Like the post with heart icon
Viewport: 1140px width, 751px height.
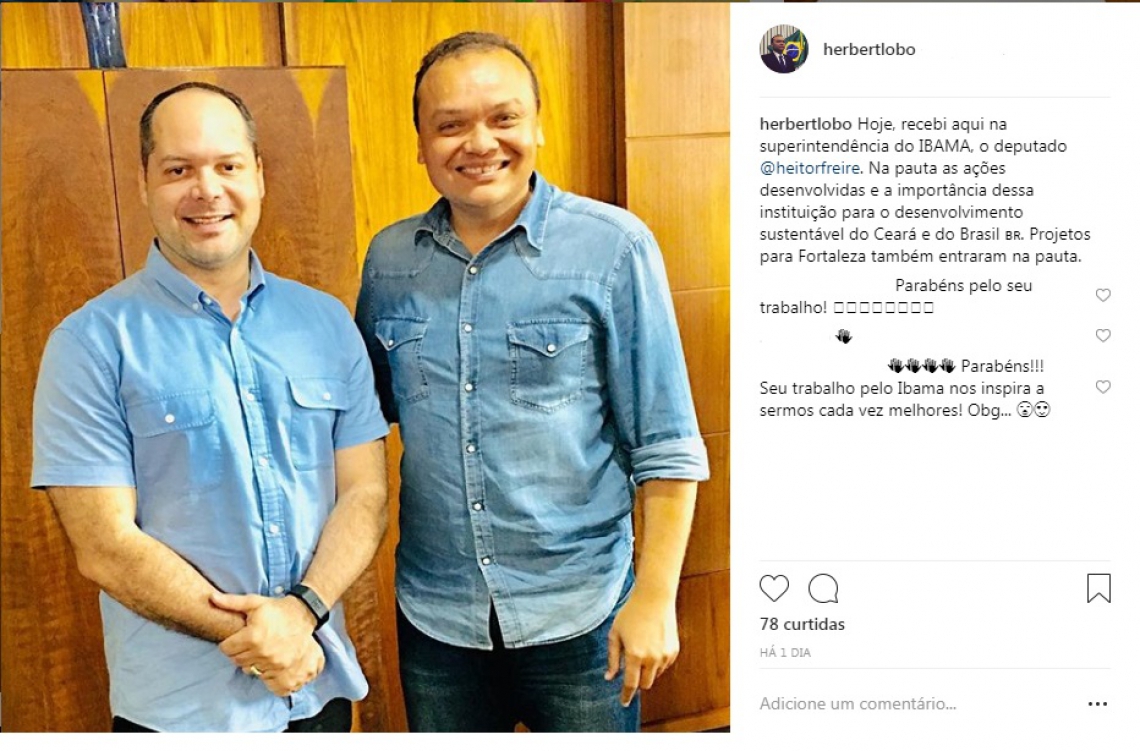pos(774,588)
